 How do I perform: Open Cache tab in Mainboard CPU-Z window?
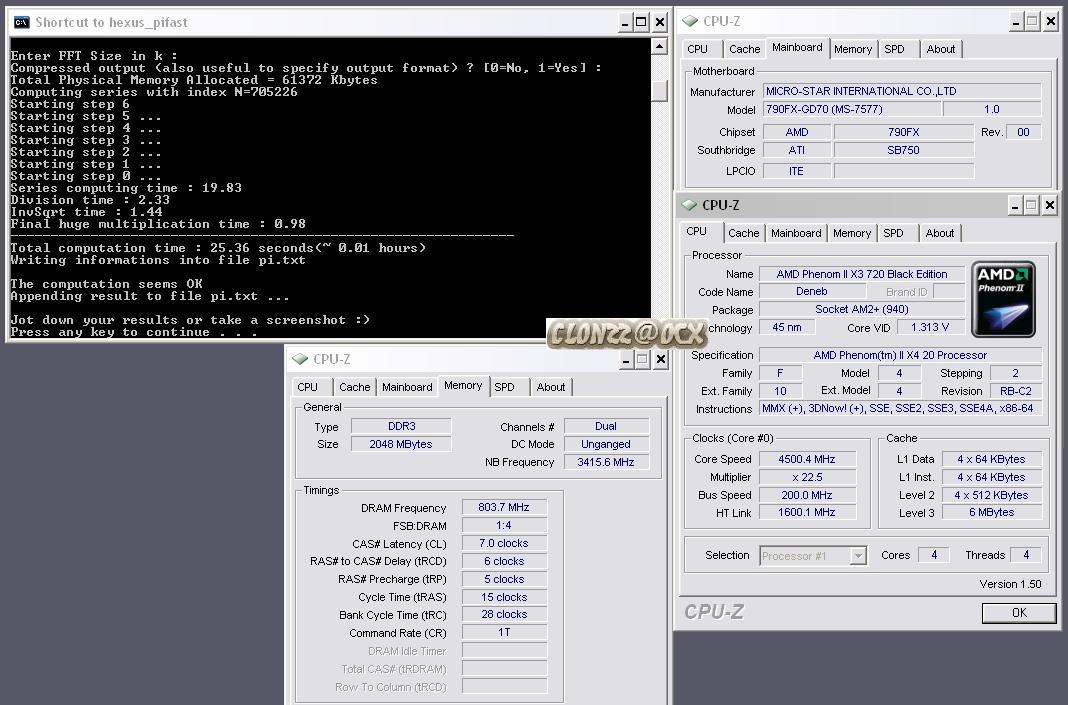point(744,49)
